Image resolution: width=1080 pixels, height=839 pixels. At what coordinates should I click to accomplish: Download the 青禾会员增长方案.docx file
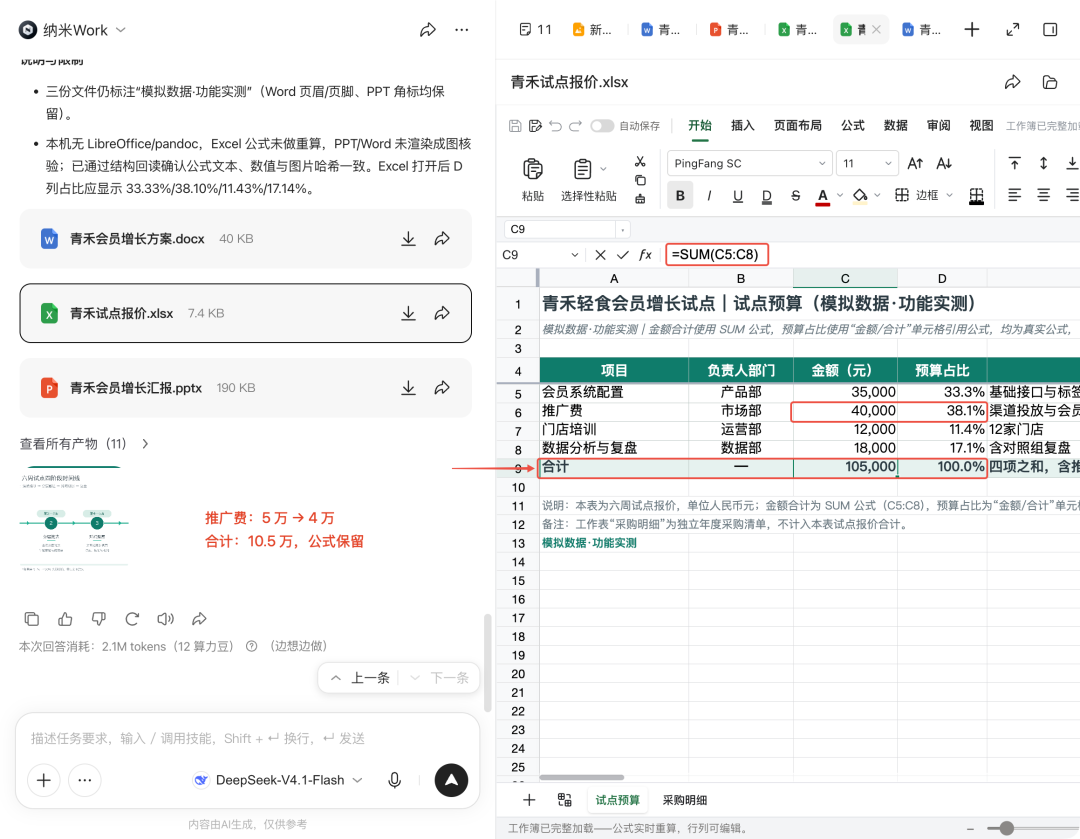point(408,239)
